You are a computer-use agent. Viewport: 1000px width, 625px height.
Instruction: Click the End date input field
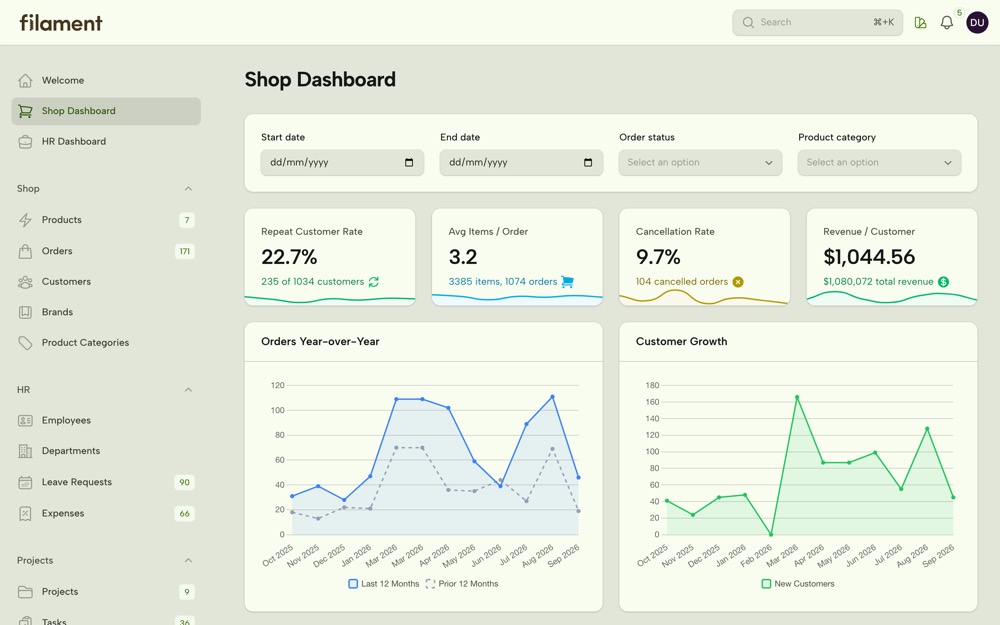pyautogui.click(x=521, y=163)
